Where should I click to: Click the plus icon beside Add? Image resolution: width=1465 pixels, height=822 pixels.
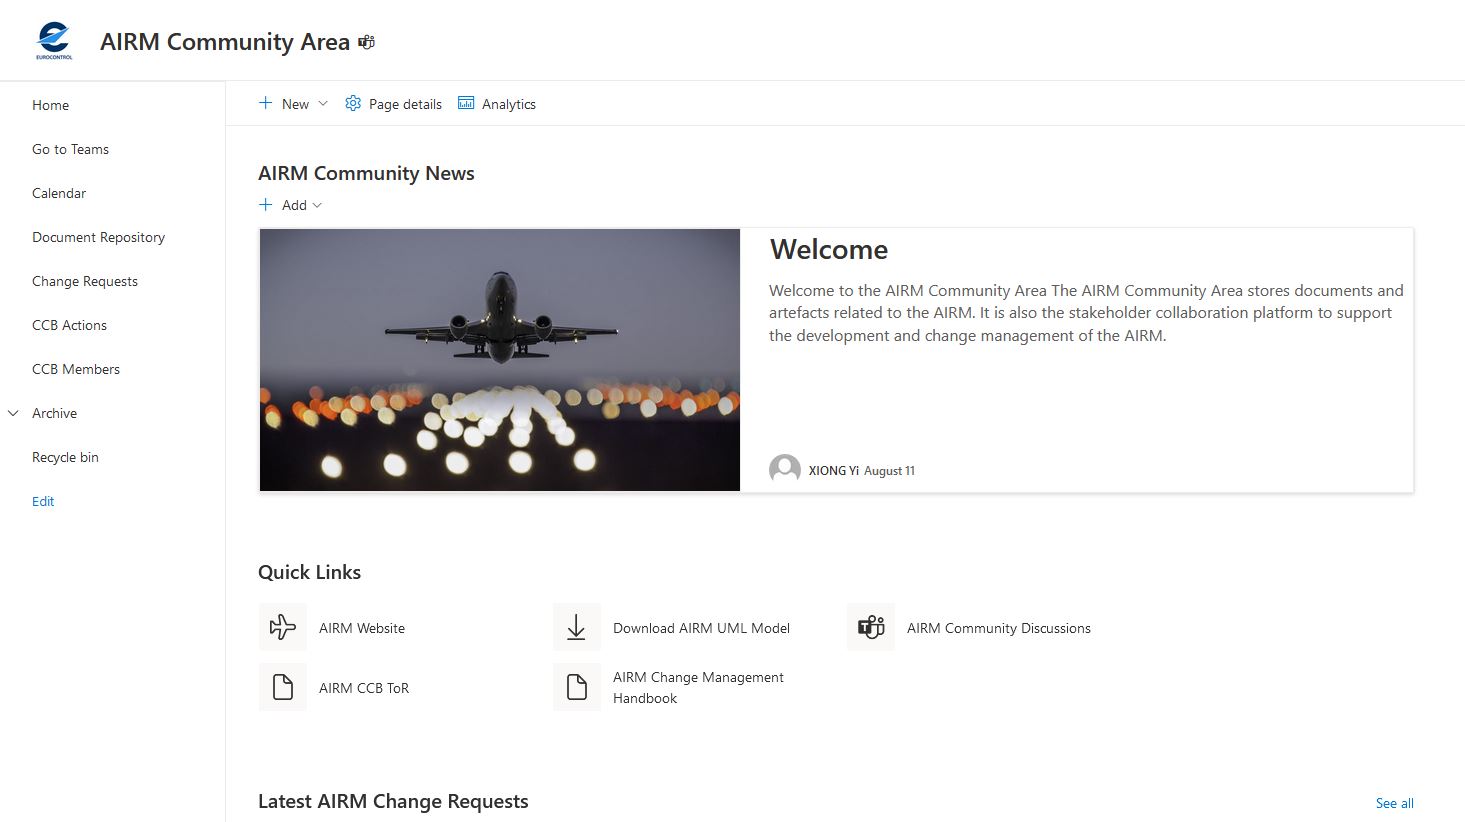[x=265, y=204]
